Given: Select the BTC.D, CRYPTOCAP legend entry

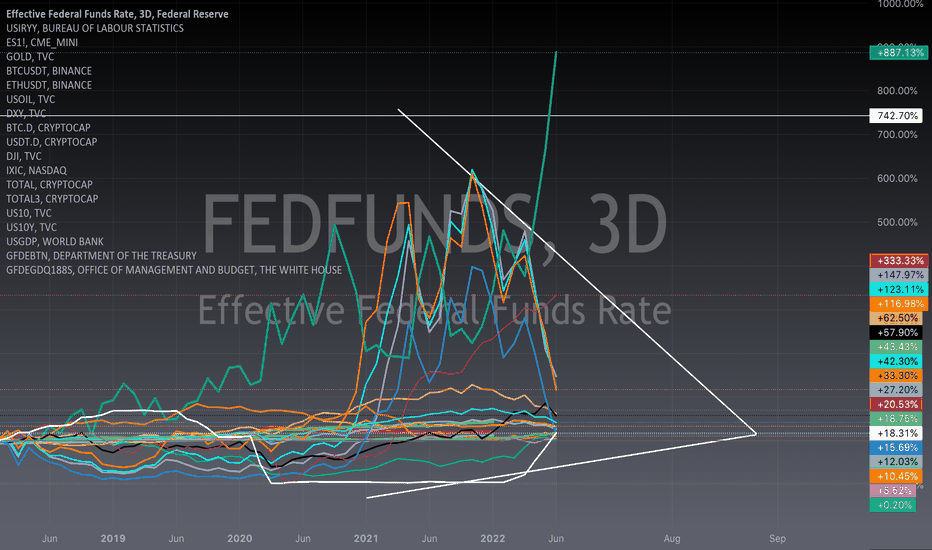Looking at the screenshot, I should click(x=49, y=128).
